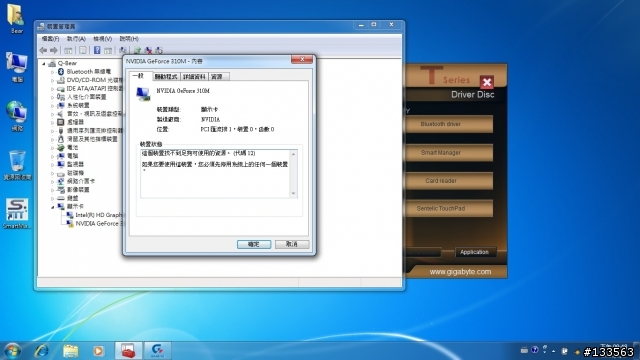Screen dimensions: 640x360
Task: Click the 取消 Cancel button in properties dialog
Action: coord(292,244)
